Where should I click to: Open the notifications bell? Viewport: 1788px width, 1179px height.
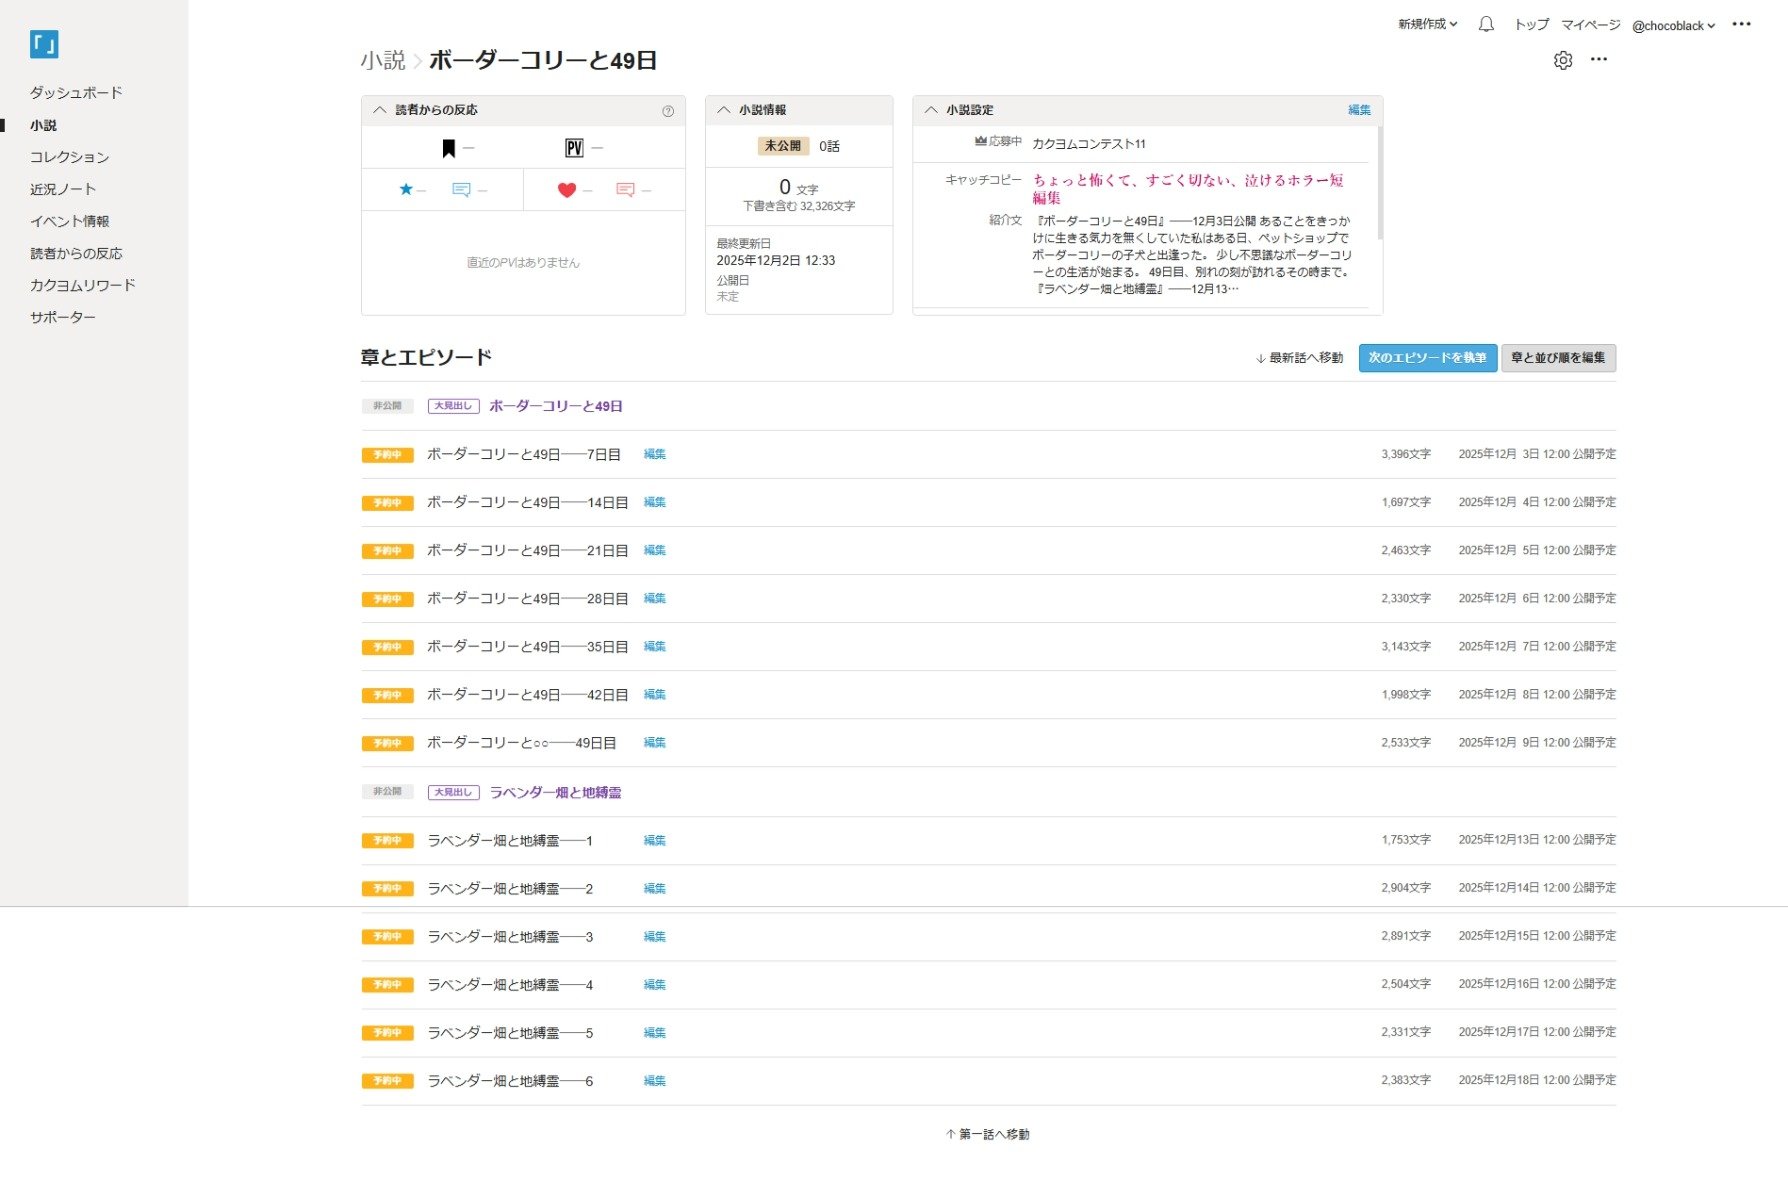click(1486, 25)
